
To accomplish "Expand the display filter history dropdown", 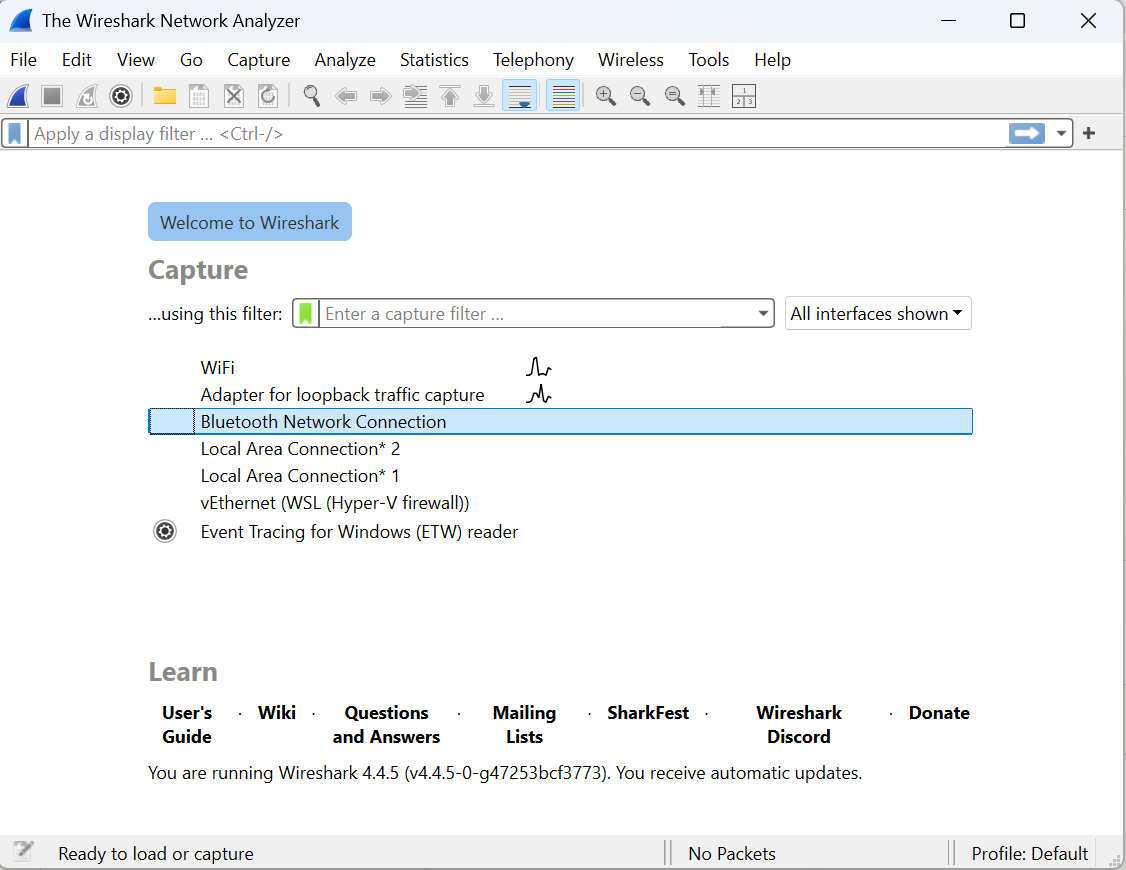I will pos(1061,134).
